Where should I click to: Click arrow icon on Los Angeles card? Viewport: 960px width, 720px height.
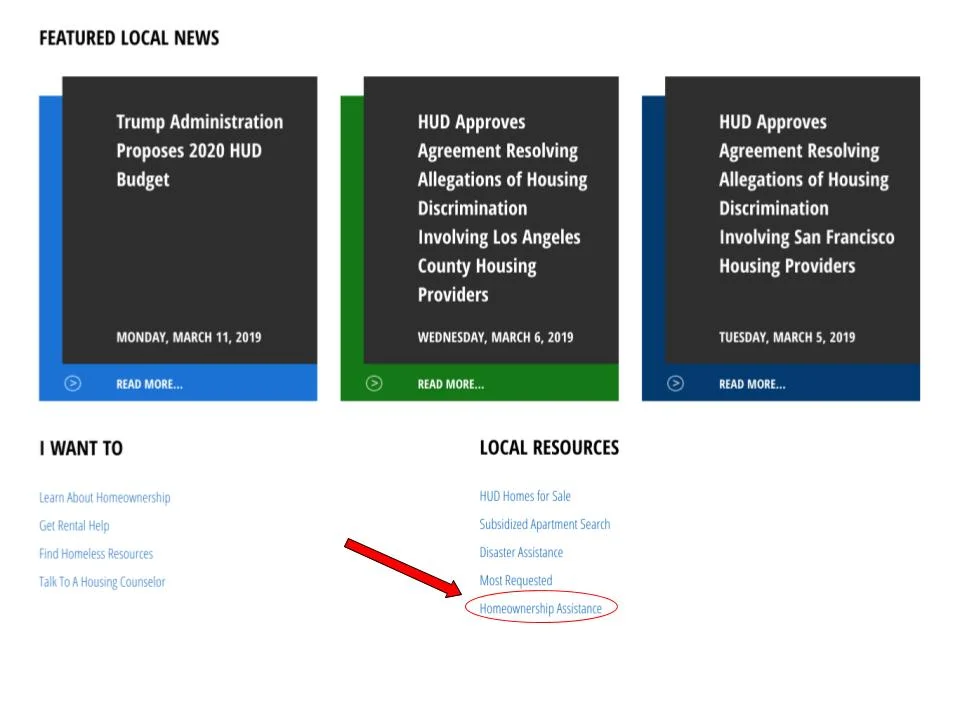coord(374,383)
